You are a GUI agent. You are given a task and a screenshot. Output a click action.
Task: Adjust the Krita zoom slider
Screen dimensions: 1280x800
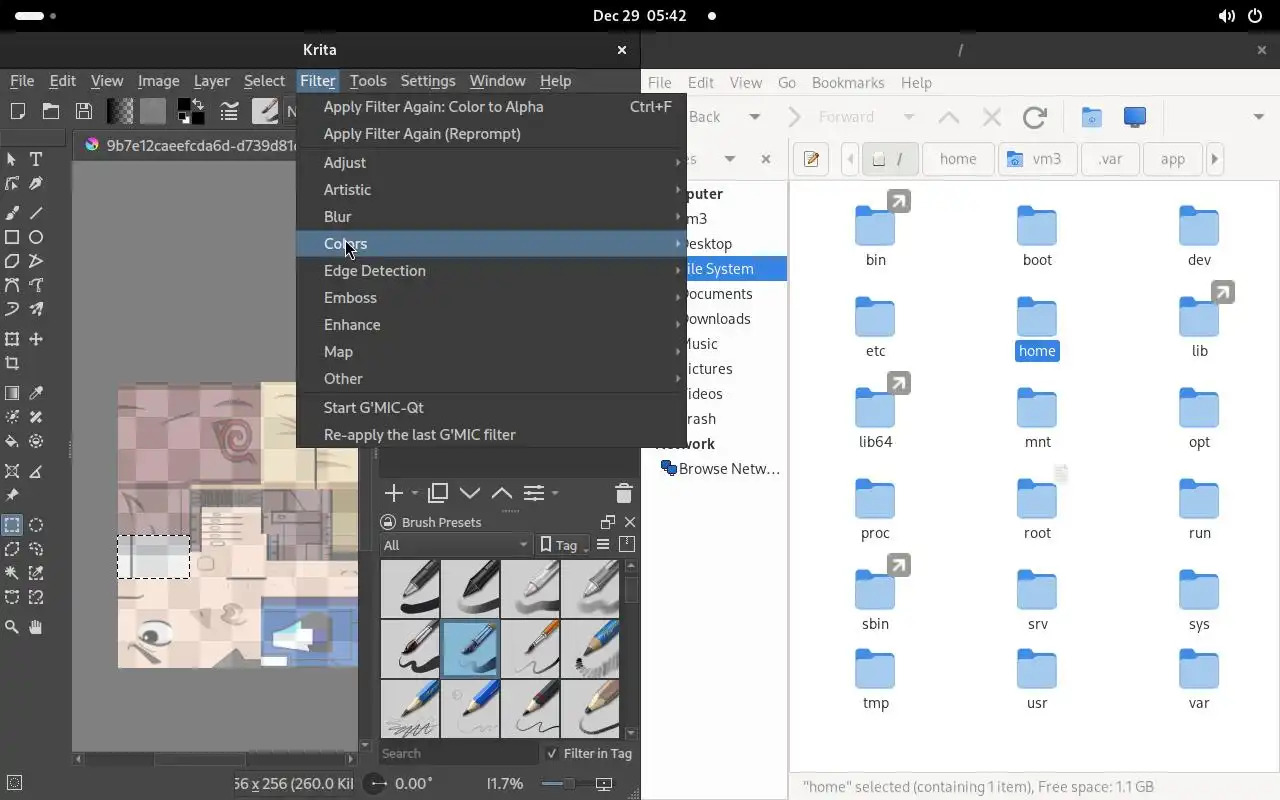568,784
